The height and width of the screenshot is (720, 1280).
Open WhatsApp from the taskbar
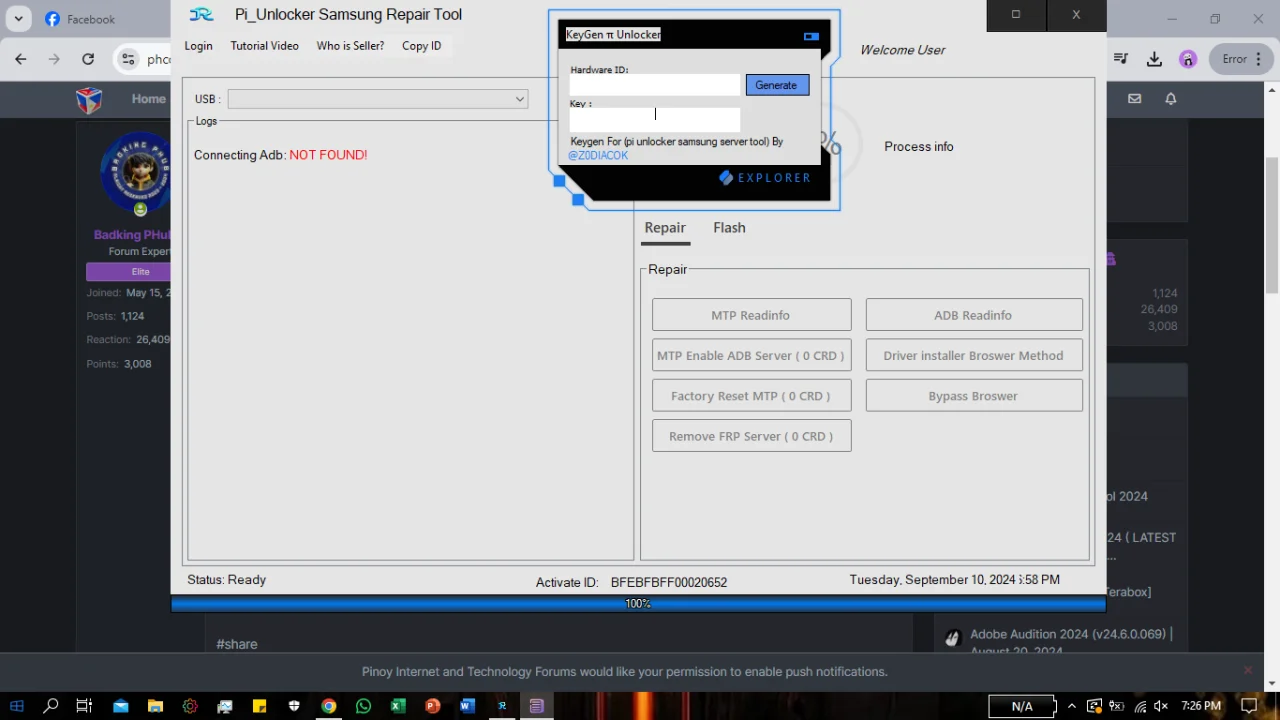(x=363, y=706)
